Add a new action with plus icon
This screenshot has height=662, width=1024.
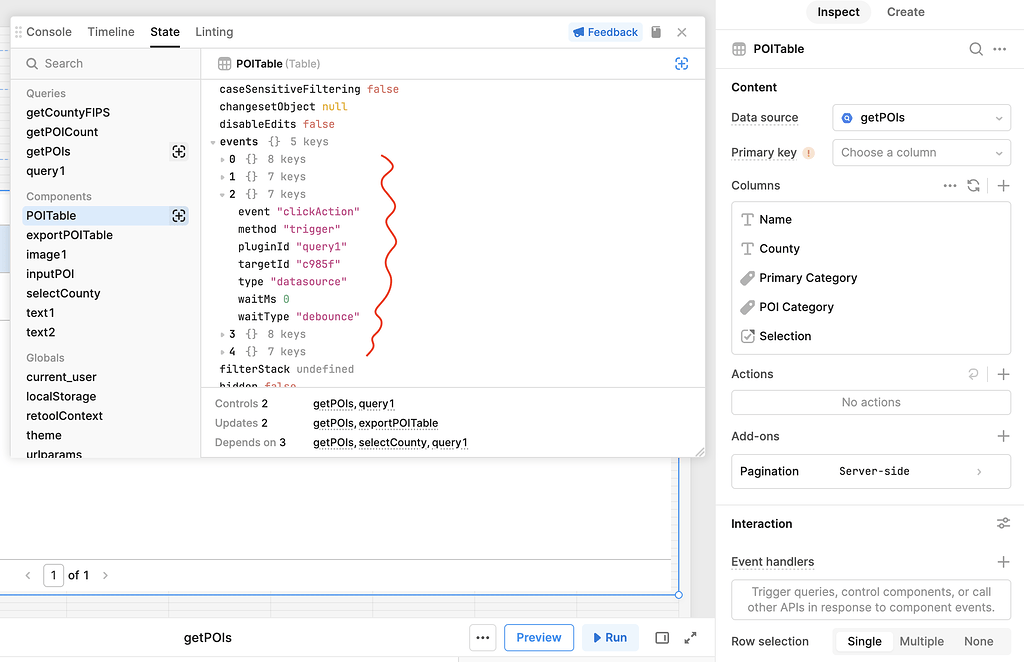click(1004, 374)
